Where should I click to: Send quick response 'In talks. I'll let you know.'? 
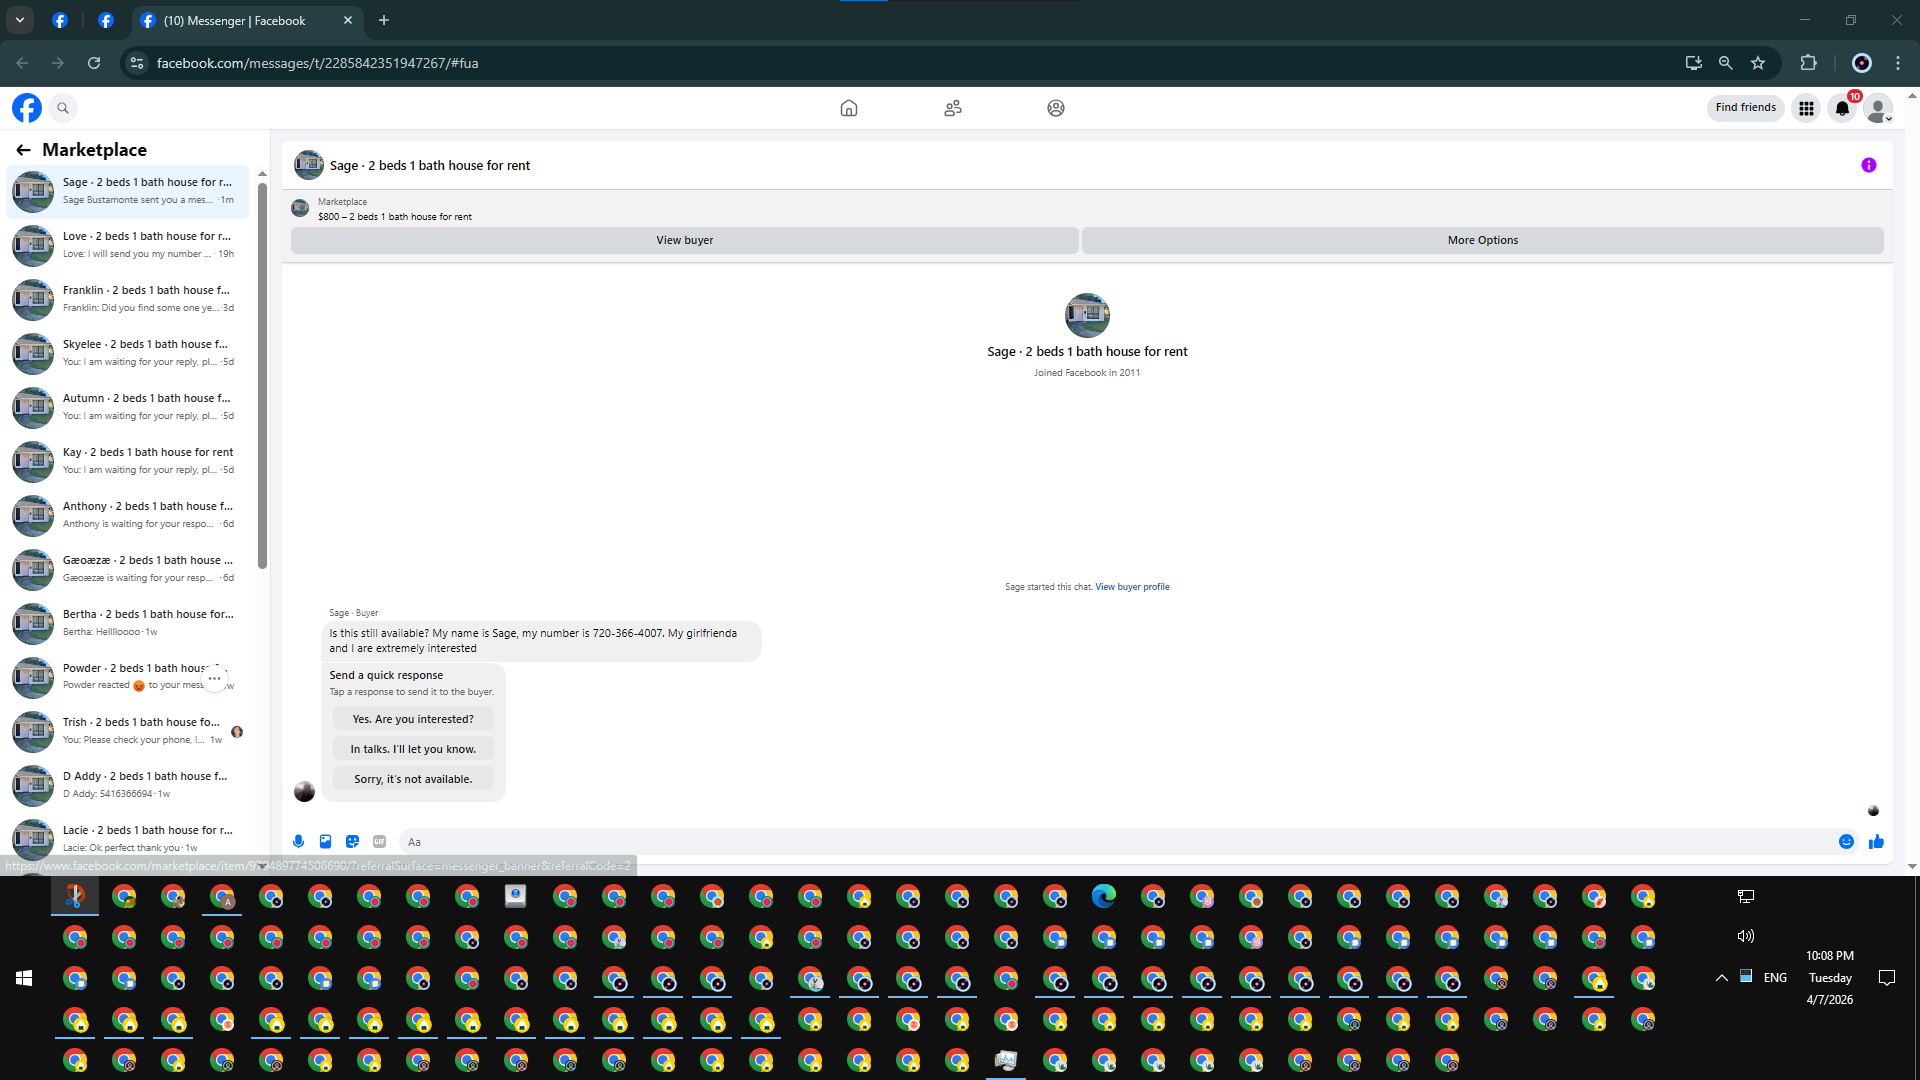tap(413, 749)
